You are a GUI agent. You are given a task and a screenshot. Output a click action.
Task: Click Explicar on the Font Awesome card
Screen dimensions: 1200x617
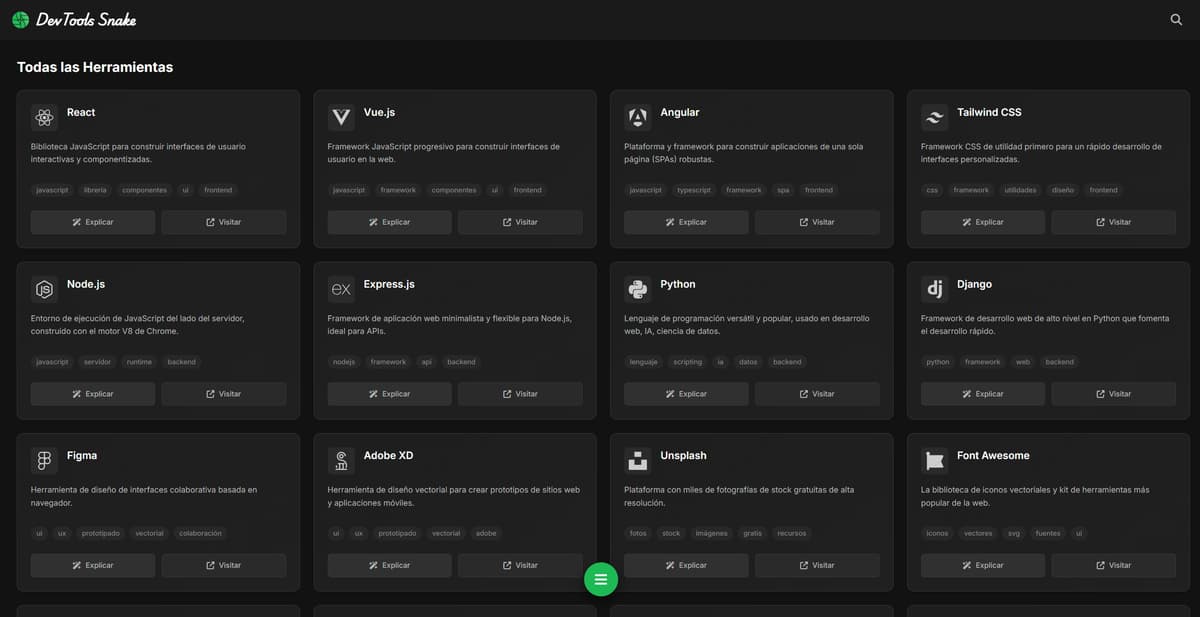983,565
